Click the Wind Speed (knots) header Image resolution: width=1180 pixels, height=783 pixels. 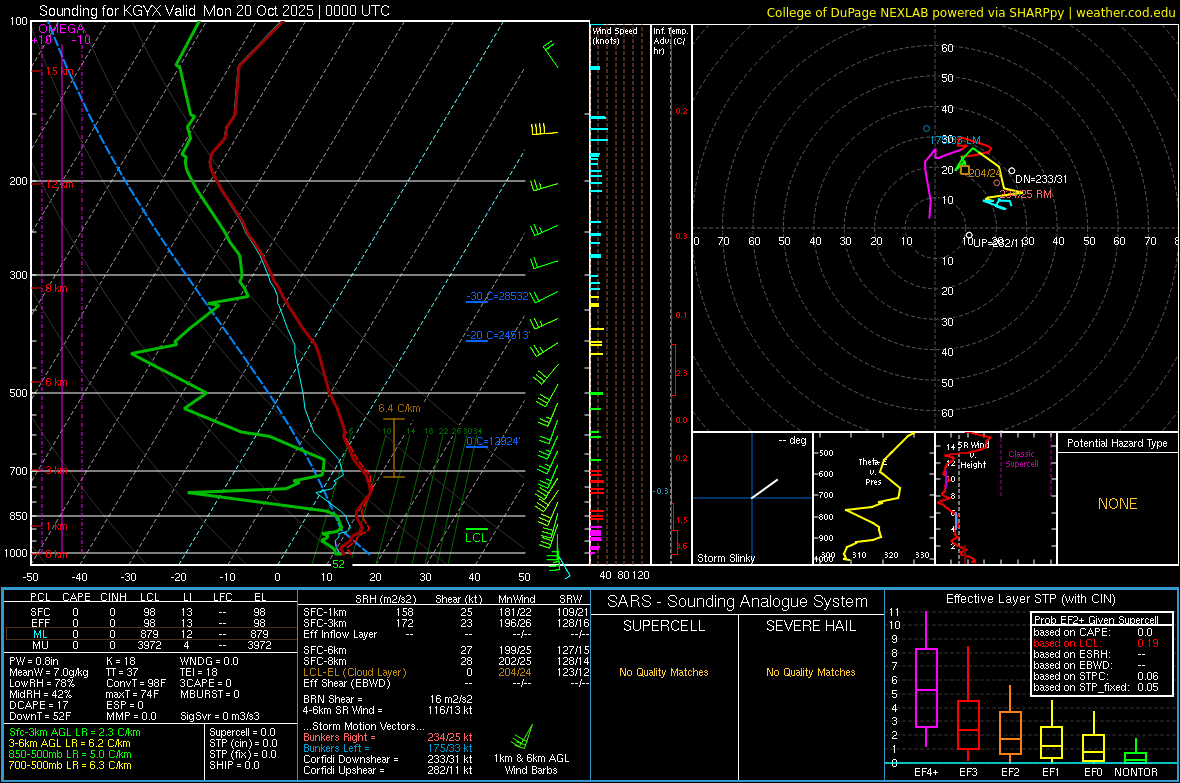pos(615,35)
